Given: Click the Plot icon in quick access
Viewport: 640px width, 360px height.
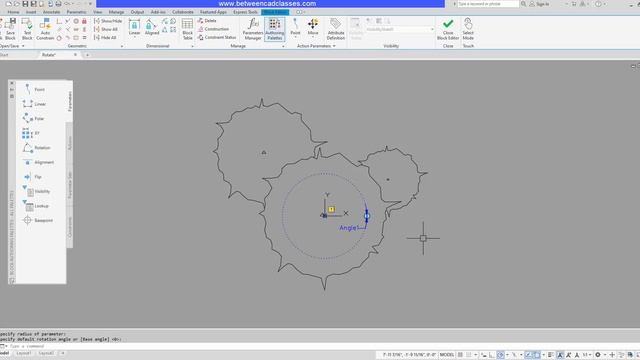Looking at the screenshot, I should click(58, 4).
